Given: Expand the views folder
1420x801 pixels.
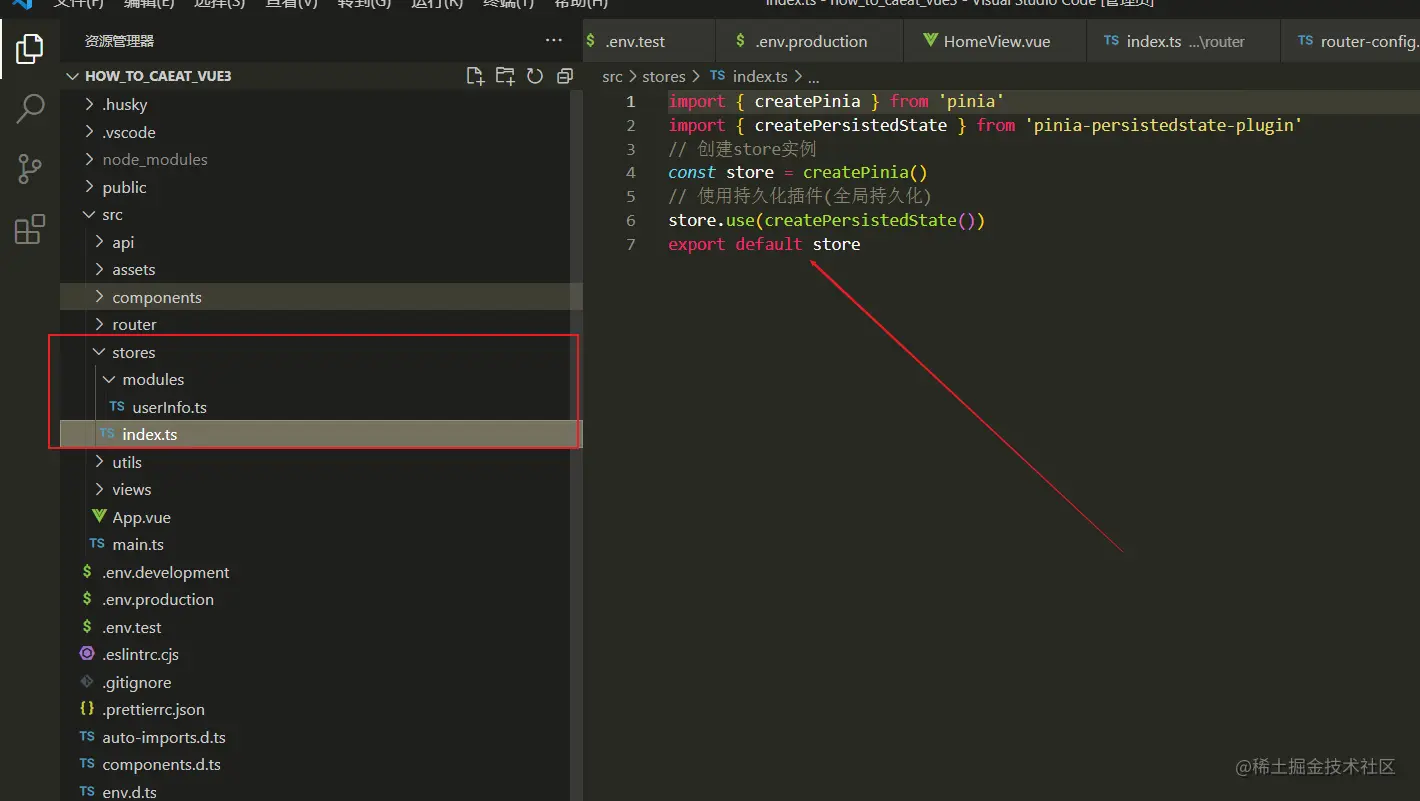Looking at the screenshot, I should (x=320, y=489).
